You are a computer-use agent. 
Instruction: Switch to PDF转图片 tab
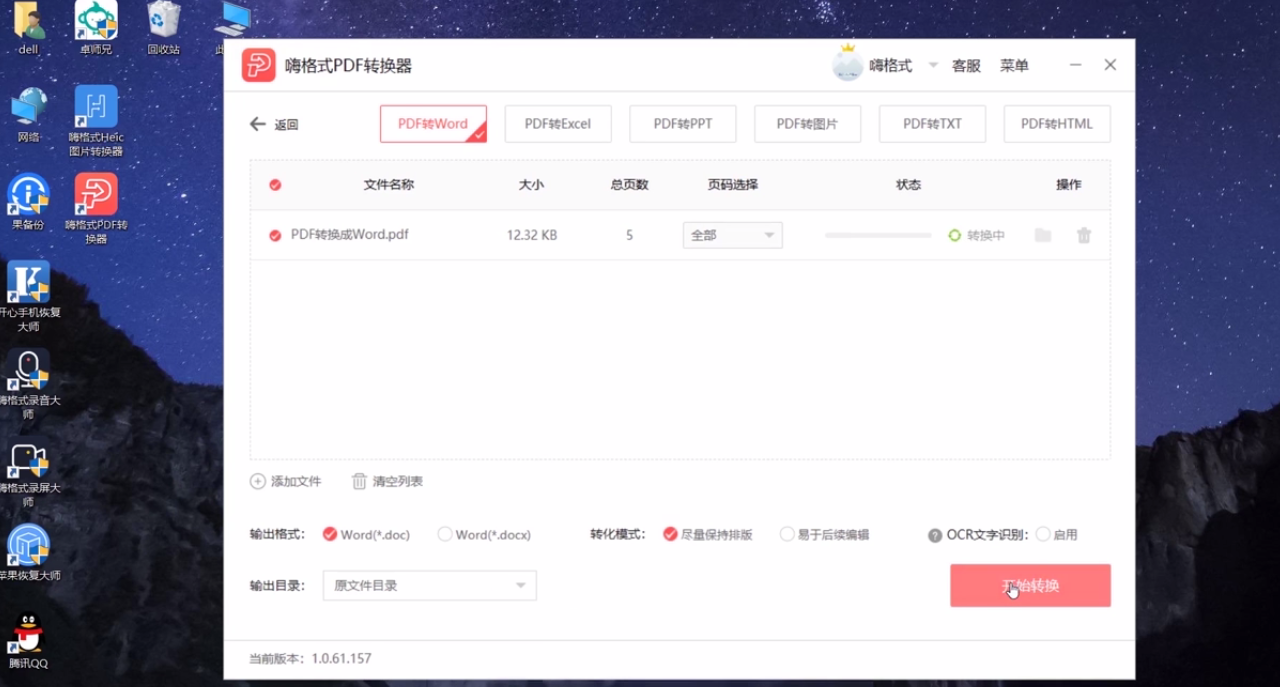(807, 124)
